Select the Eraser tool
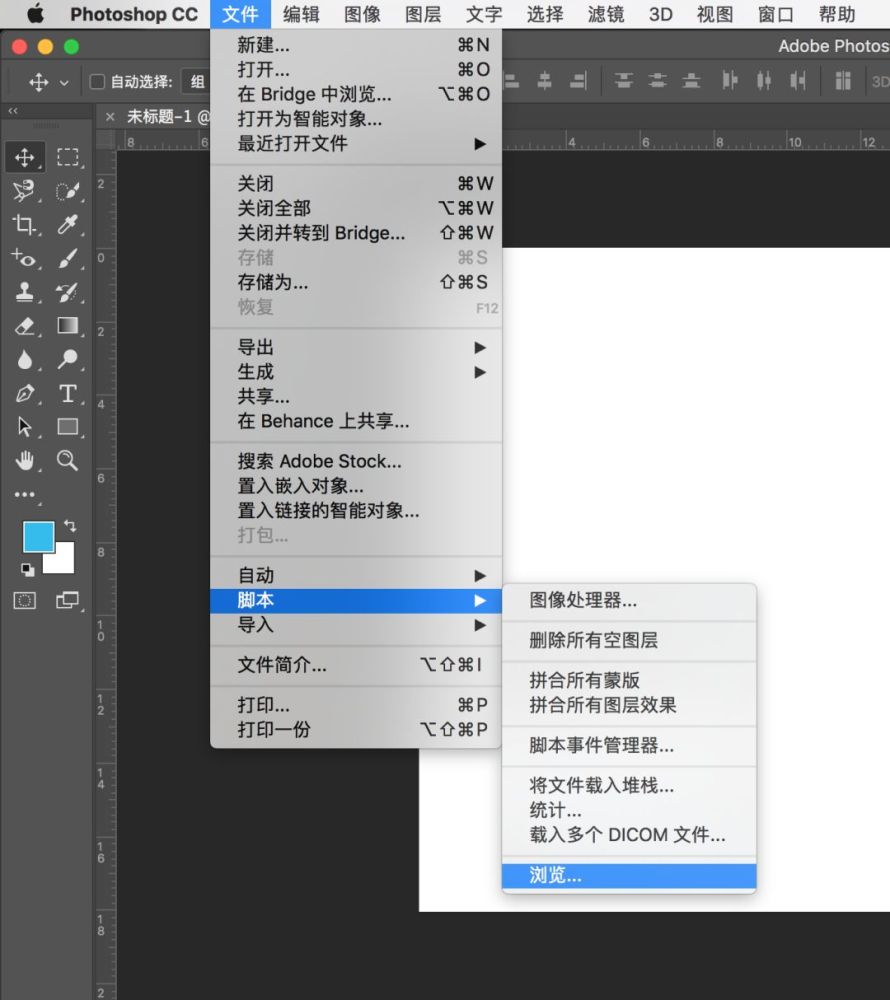This screenshot has height=1000, width=890. (24, 326)
